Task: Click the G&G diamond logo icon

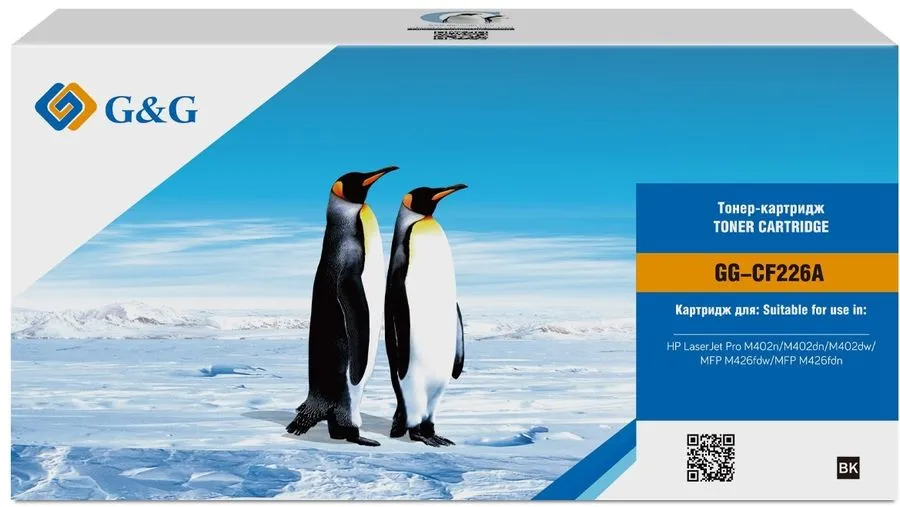Action: (x=64, y=105)
